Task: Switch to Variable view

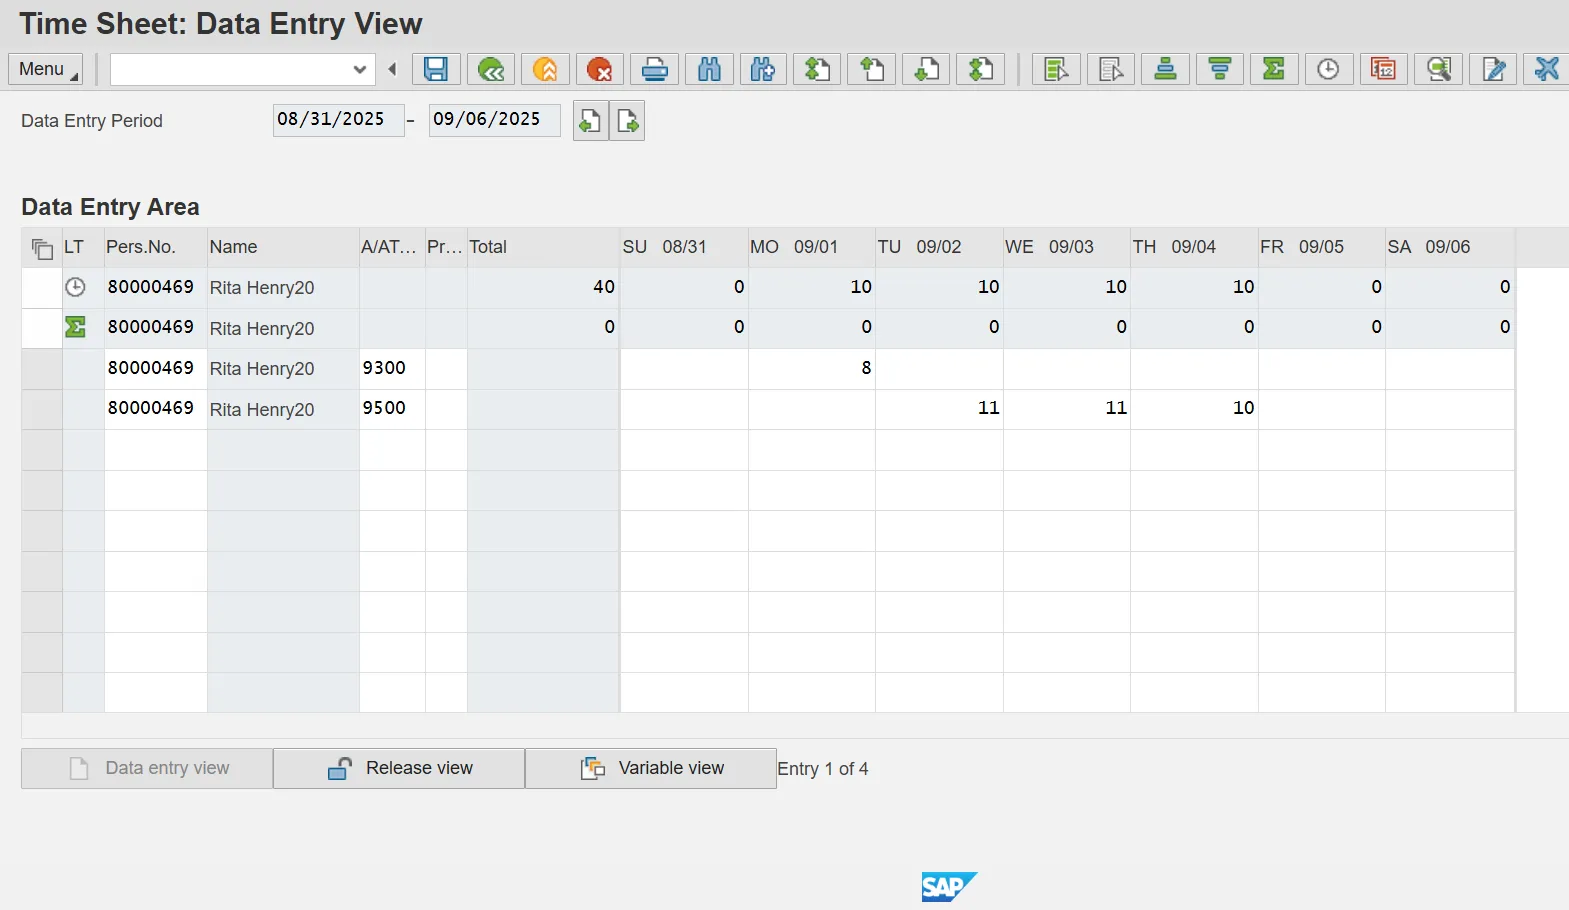Action: [651, 768]
